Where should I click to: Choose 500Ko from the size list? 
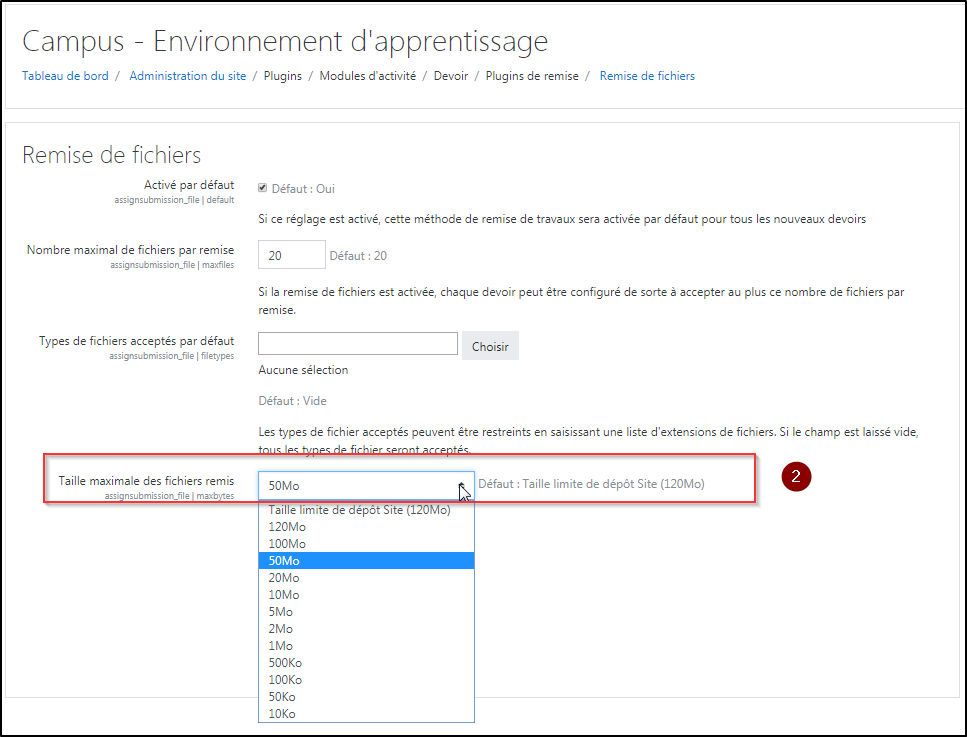[288, 663]
